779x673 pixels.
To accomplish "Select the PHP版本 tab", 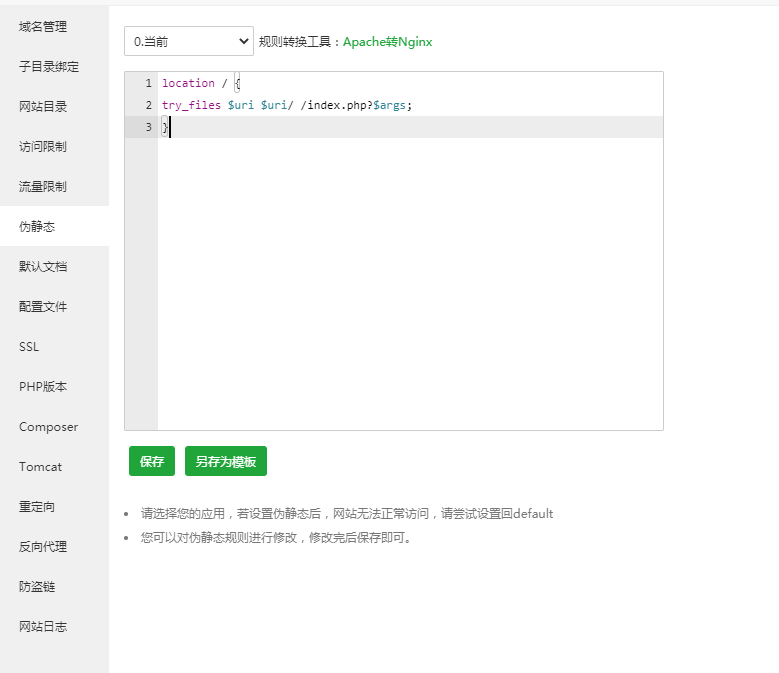I will (x=43, y=386).
